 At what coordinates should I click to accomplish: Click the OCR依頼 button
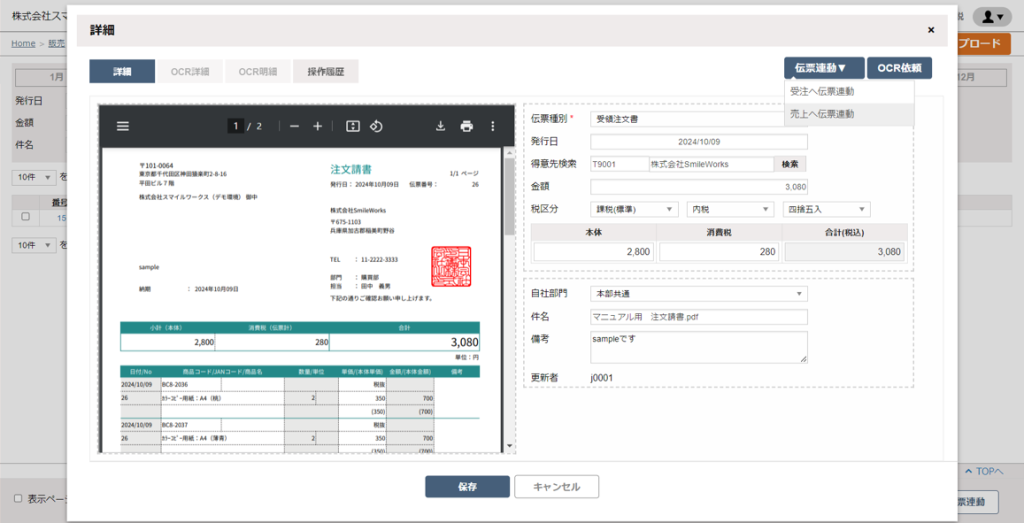[899, 68]
